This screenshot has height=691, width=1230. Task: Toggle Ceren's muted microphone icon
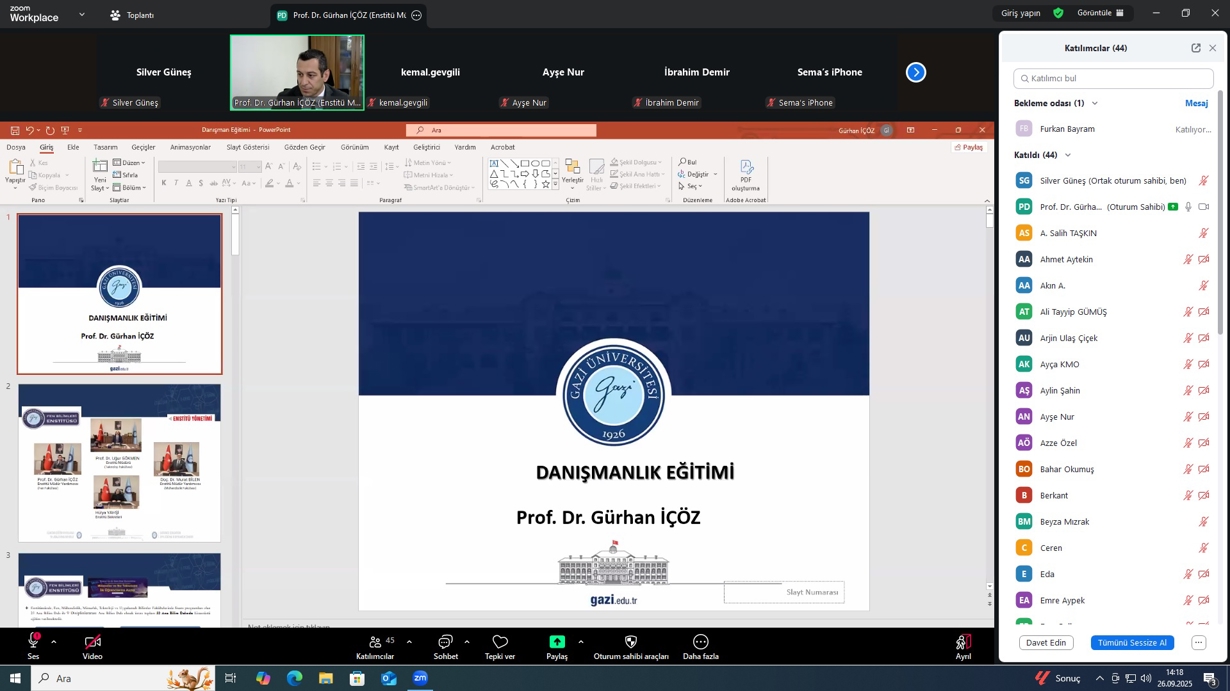(1204, 548)
